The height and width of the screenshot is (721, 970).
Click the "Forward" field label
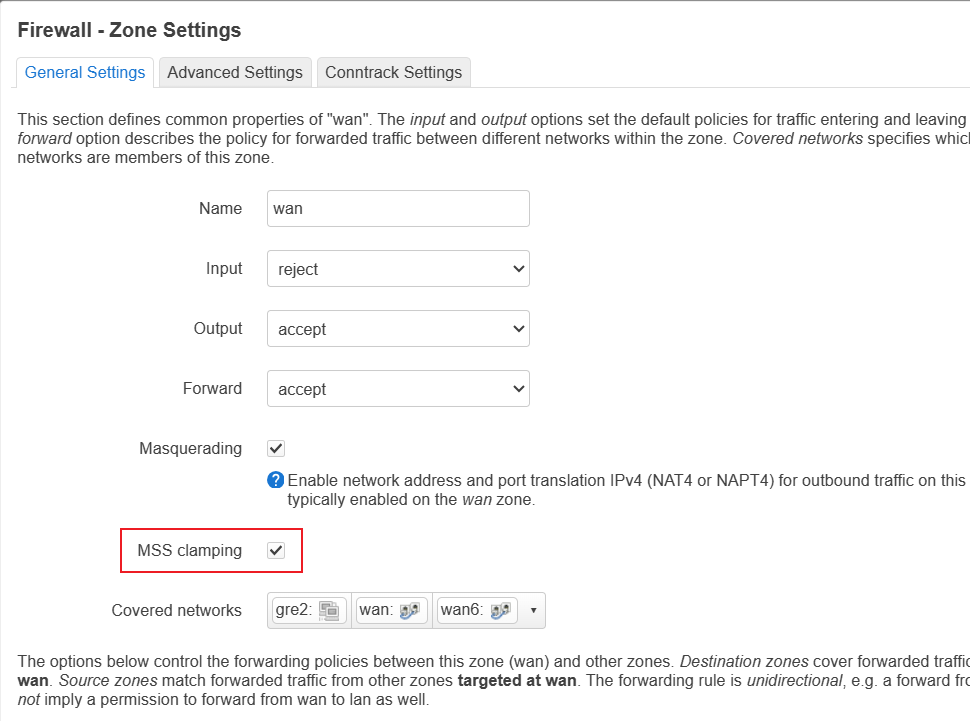(212, 389)
